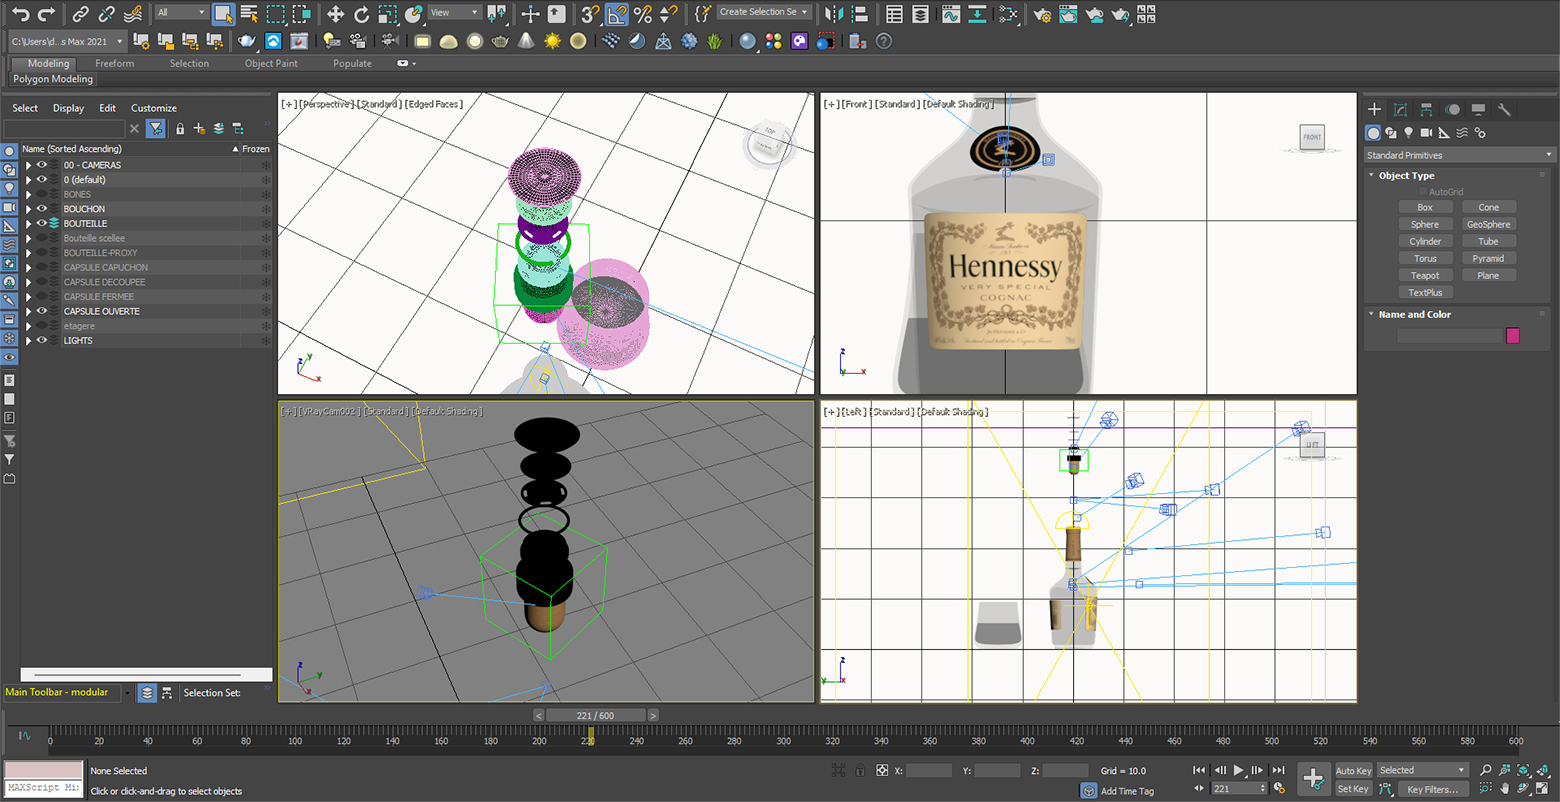This screenshot has height=802, width=1560.
Task: Expand the LIGHTS layer tree
Action: tap(28, 340)
